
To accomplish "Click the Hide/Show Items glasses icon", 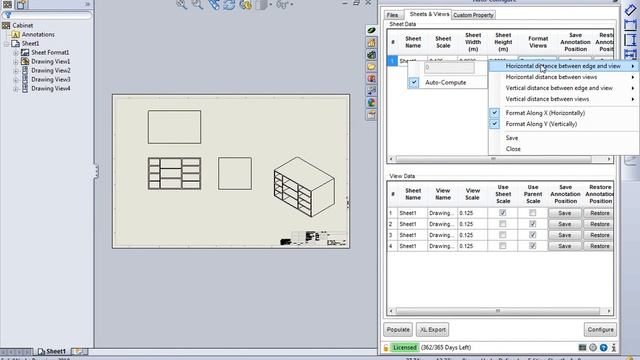I will tap(282, 4).
